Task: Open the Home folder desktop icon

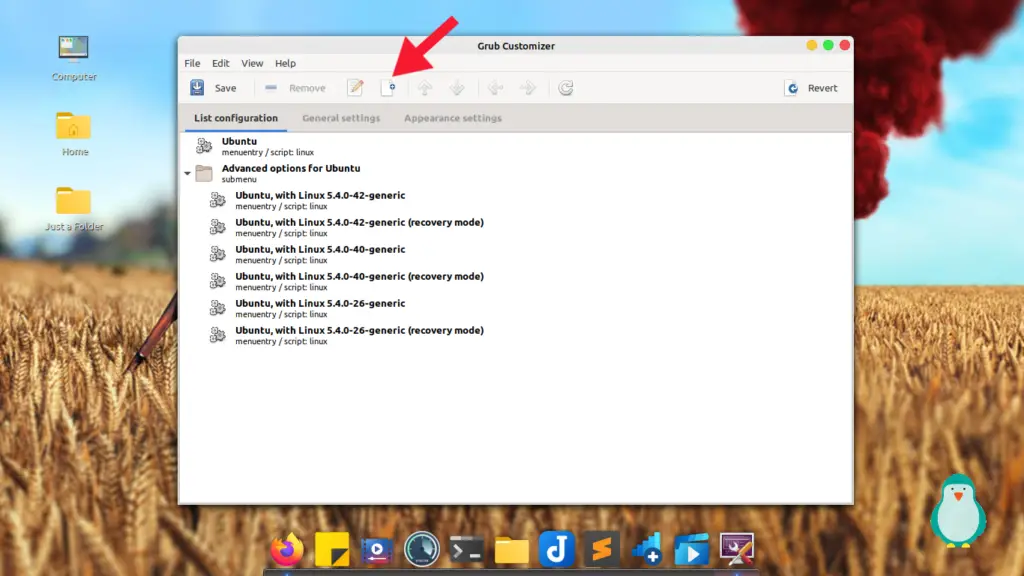Action: click(74, 134)
